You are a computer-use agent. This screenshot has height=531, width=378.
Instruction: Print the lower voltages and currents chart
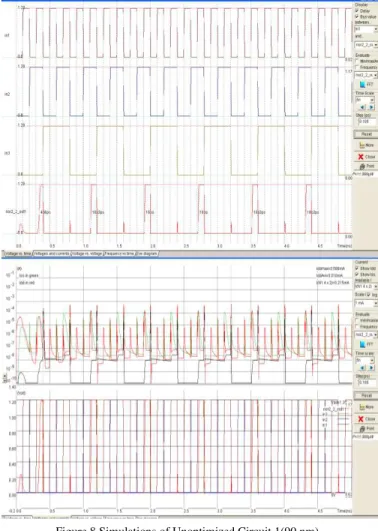366,429
